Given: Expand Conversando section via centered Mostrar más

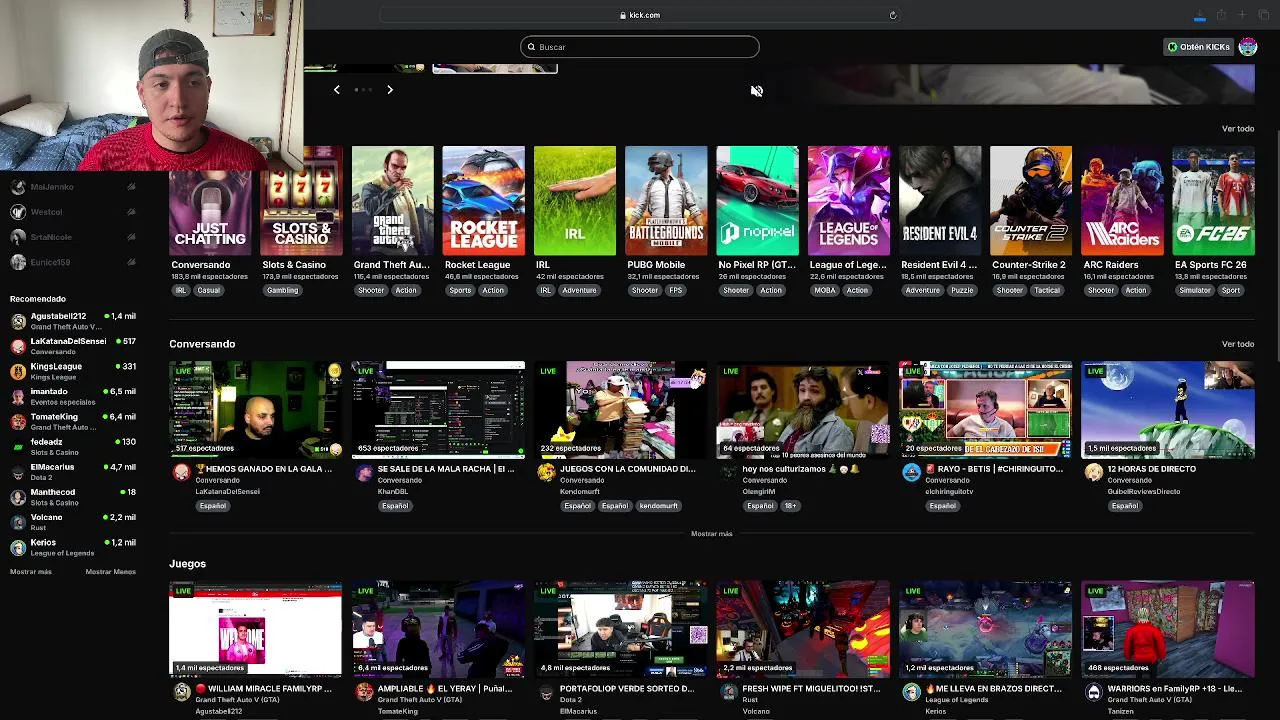Looking at the screenshot, I should [711, 534].
